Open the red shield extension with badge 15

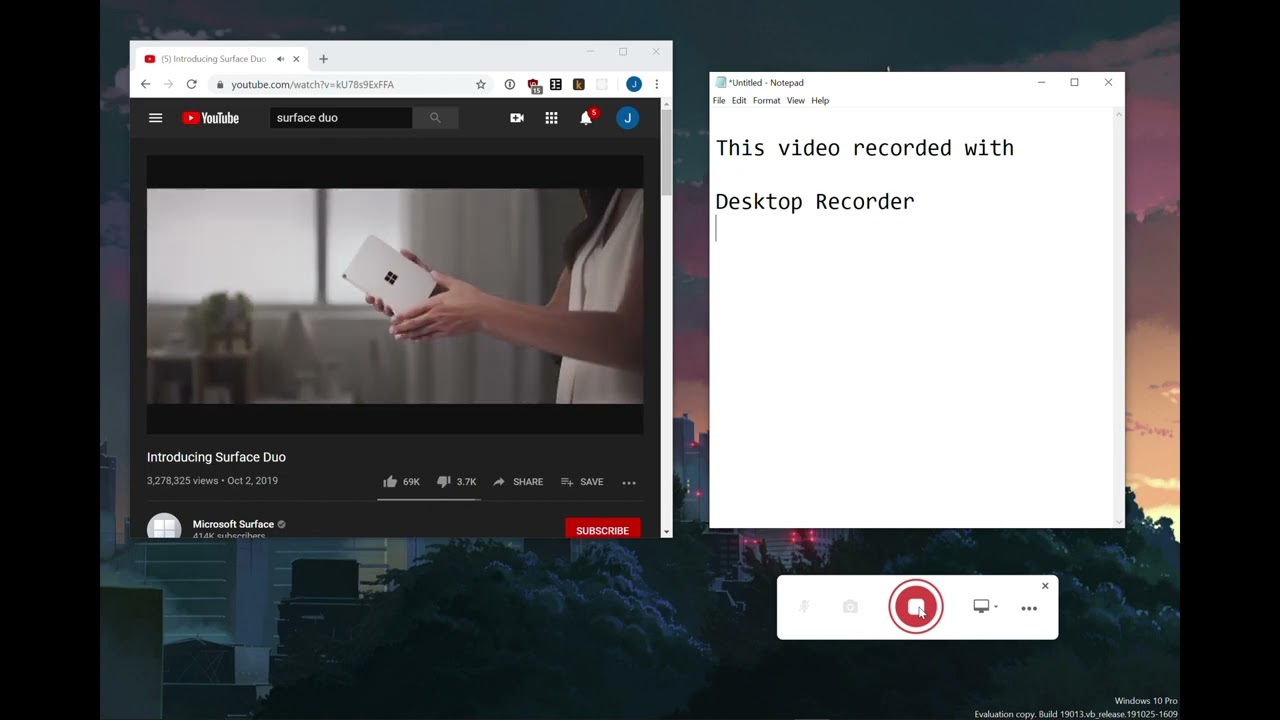534,86
